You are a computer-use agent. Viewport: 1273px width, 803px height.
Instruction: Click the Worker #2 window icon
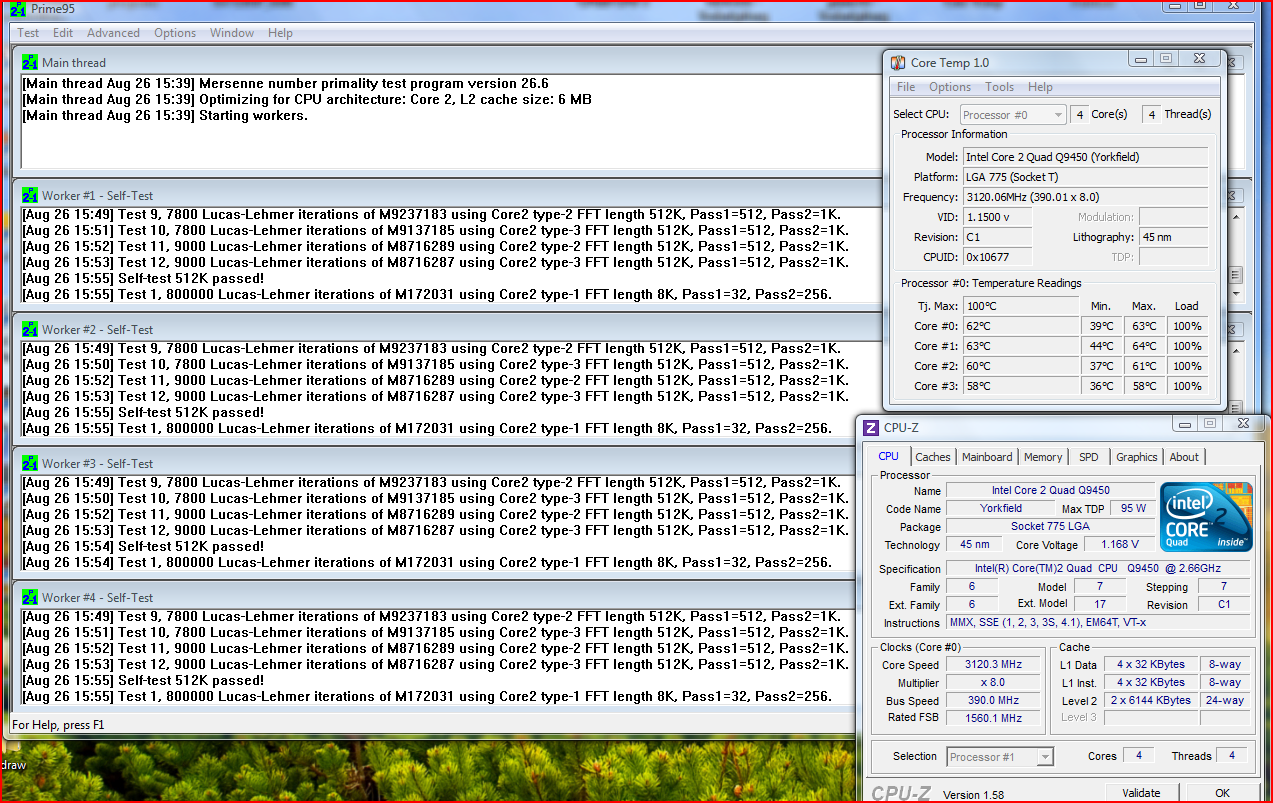tap(30, 329)
